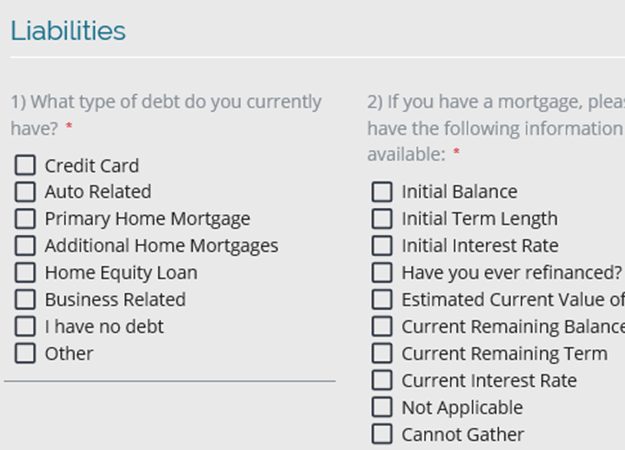The height and width of the screenshot is (450, 625).
Task: Check the Credit Card checkbox
Action: 25,165
